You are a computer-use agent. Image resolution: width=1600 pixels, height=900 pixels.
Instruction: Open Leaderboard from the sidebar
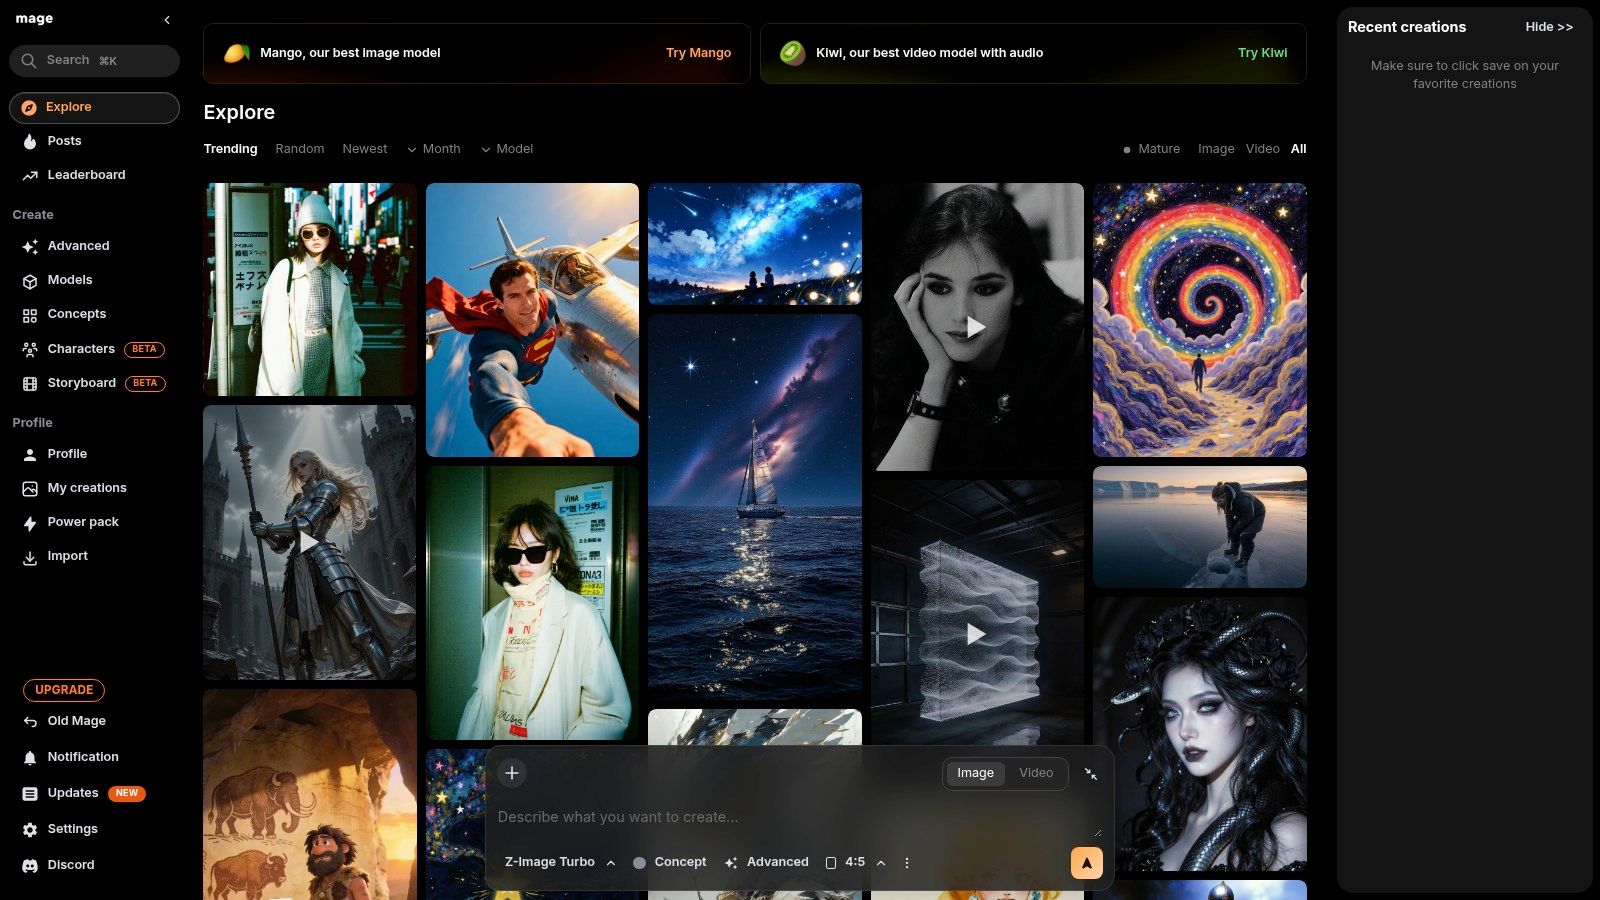(x=86, y=174)
